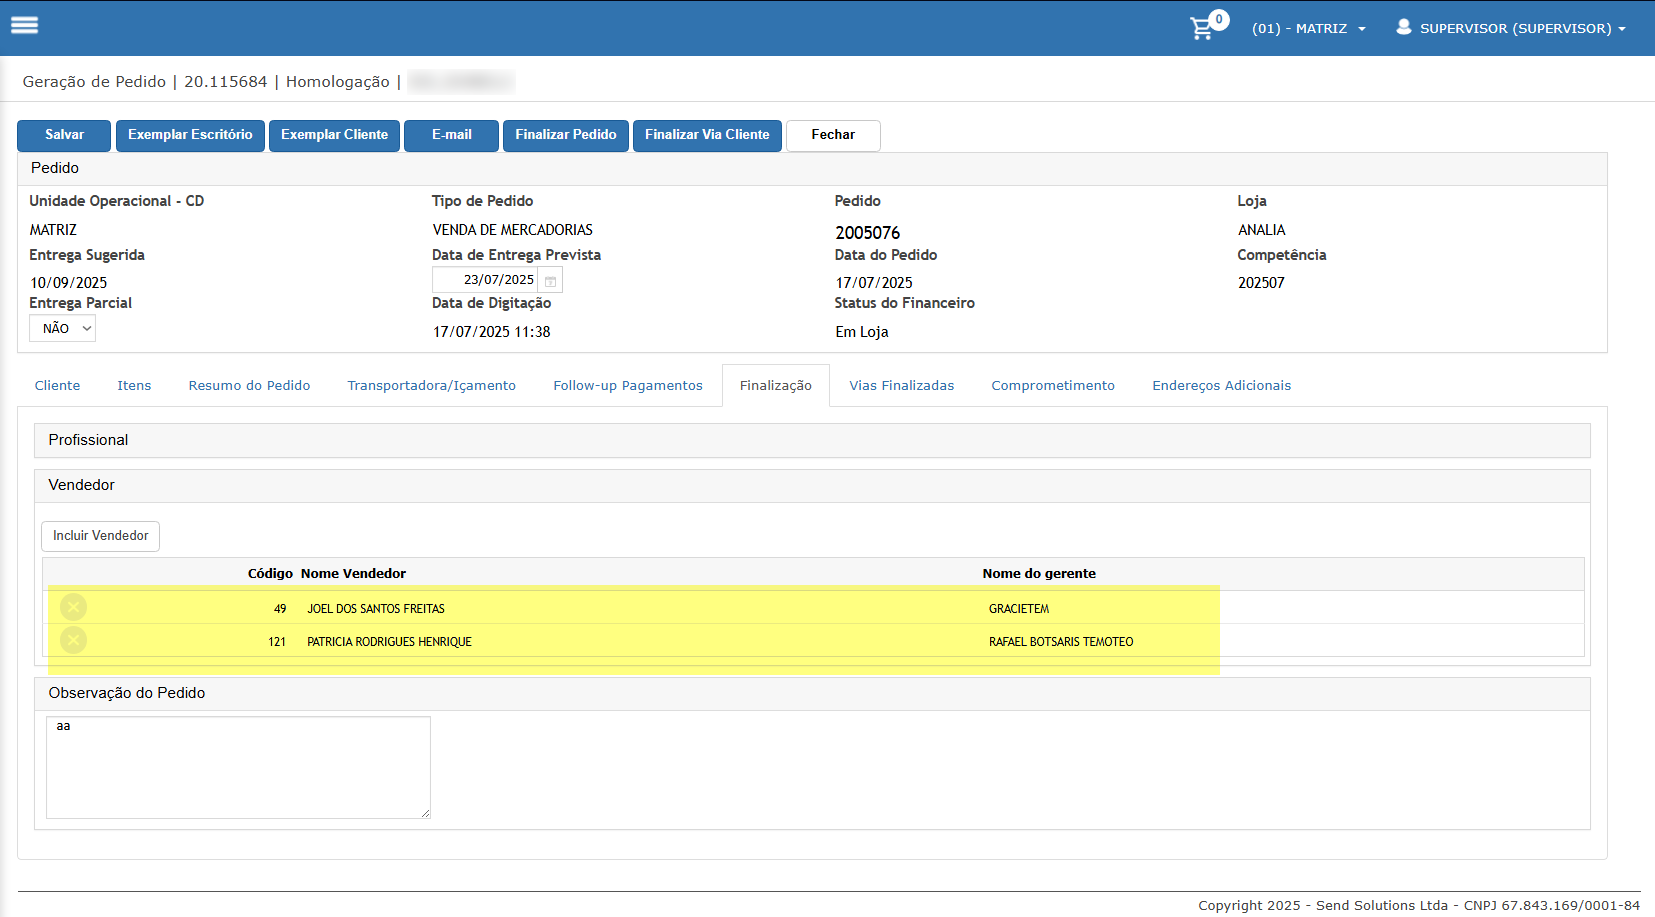Click the Loja value ANALIA

pyautogui.click(x=1262, y=230)
